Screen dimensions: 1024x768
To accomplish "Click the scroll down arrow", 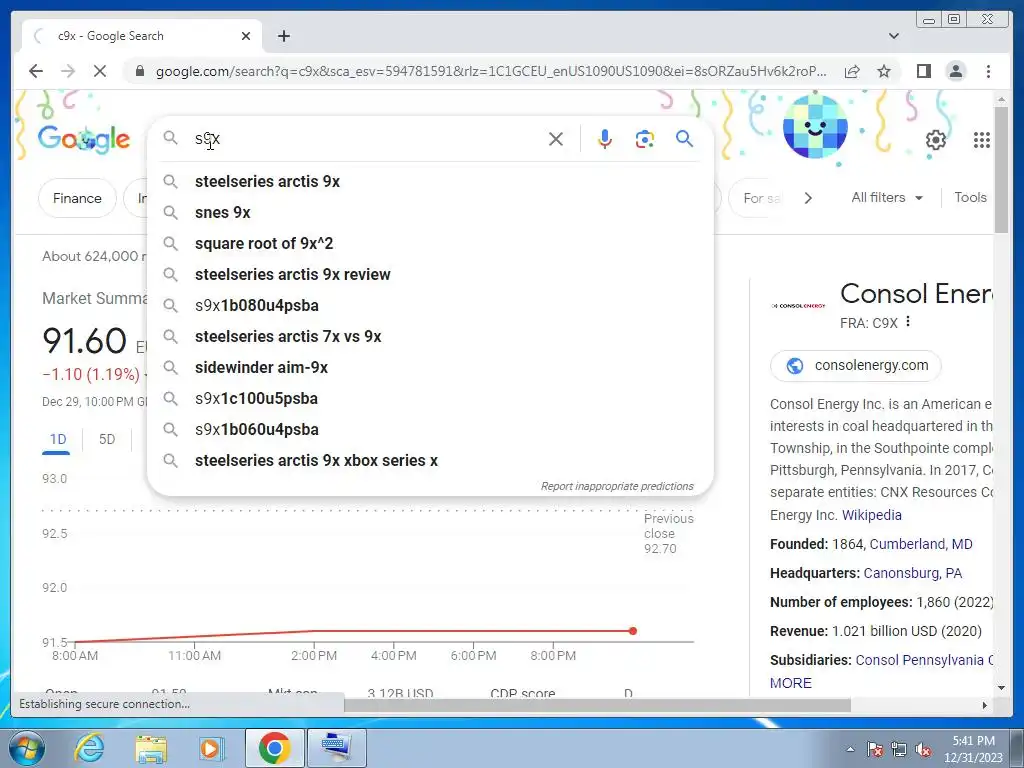I will (1001, 688).
